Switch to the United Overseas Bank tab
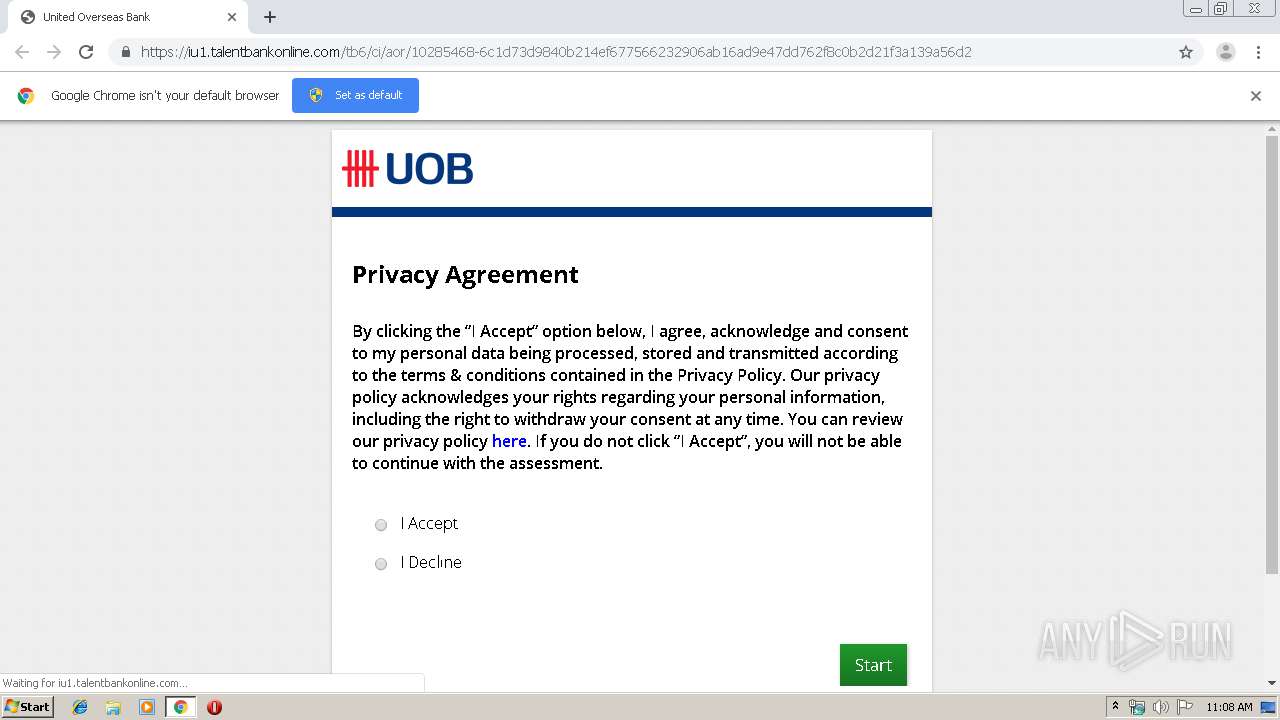The image size is (1280, 720). click(120, 17)
